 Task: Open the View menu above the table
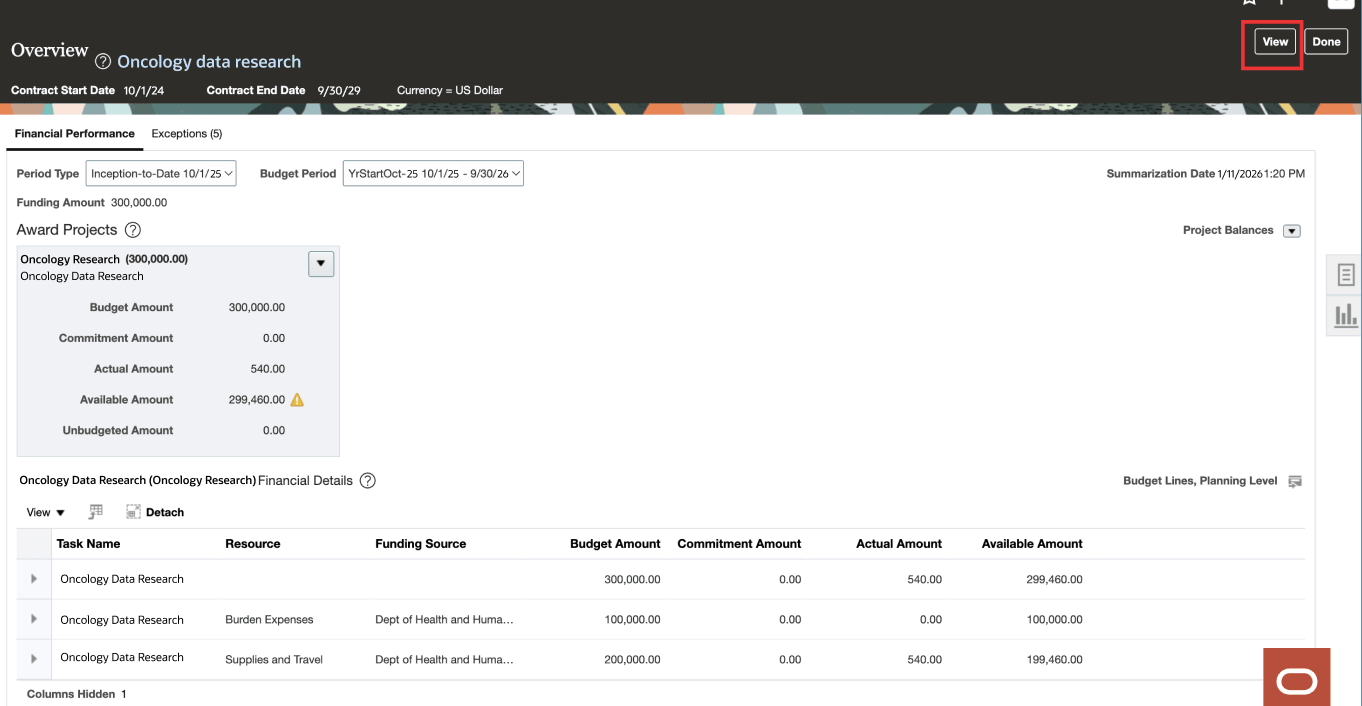(x=42, y=511)
